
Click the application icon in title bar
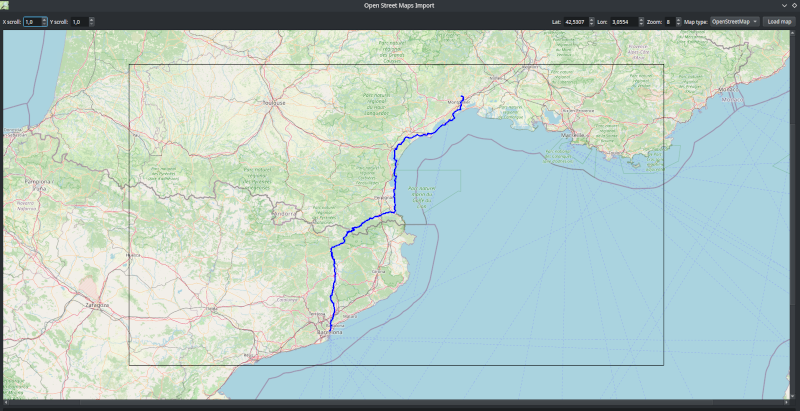5,6
